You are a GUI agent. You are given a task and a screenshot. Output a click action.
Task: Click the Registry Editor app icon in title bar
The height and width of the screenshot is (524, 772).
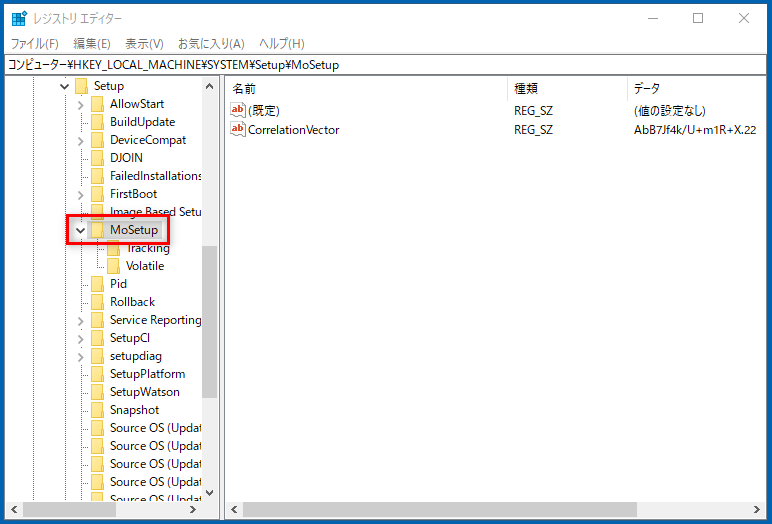tap(19, 18)
